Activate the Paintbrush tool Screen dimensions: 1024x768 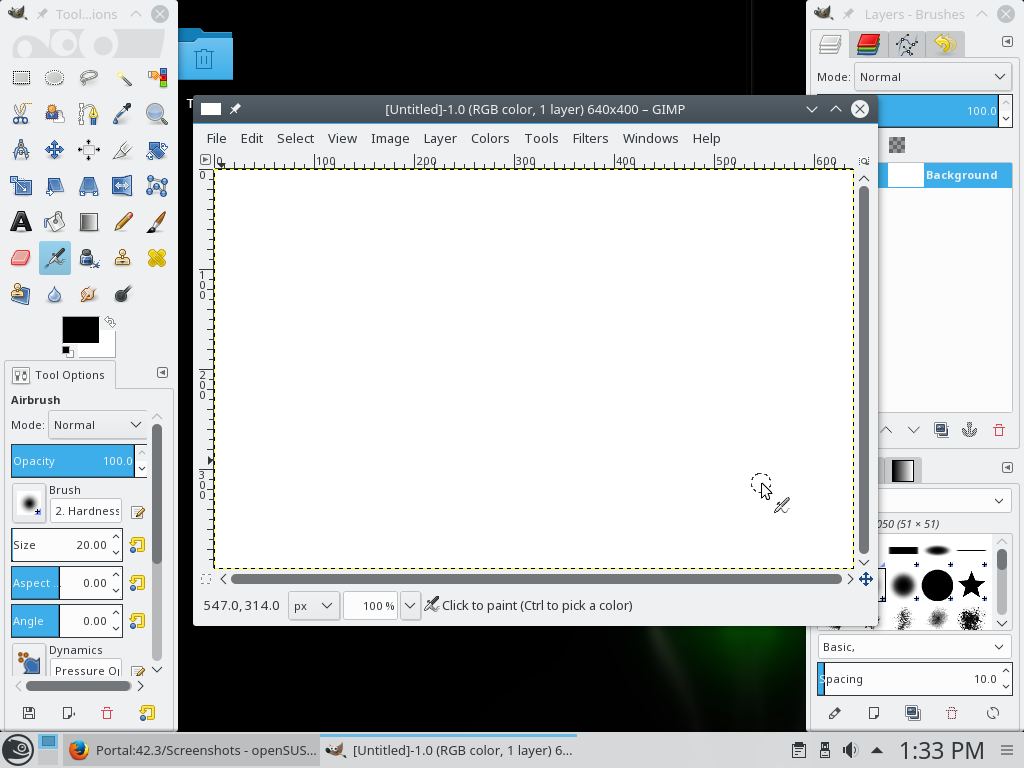[157, 222]
